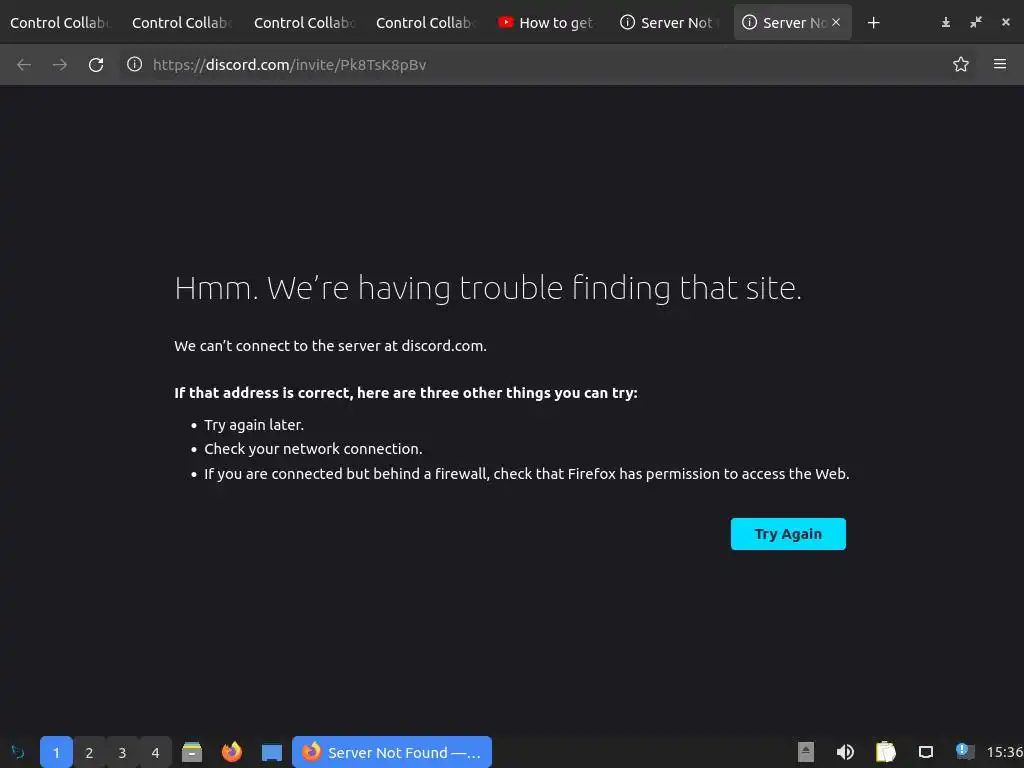Switch to workspace 4
This screenshot has width=1024, height=768.
155,752
